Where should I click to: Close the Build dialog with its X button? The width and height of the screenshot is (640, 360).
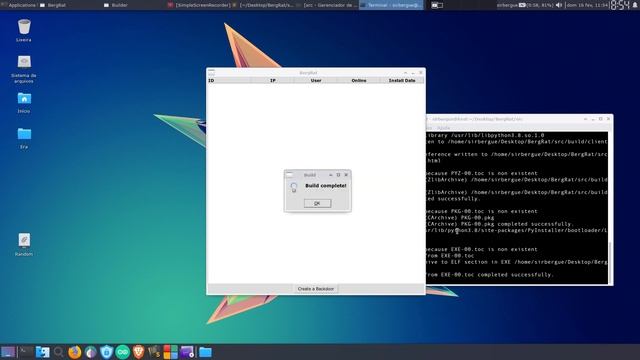pyautogui.click(x=346, y=175)
